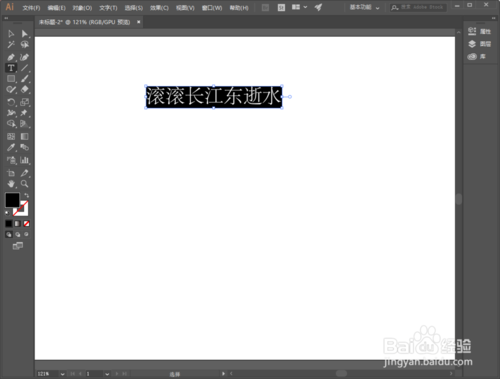Open the 基本功能 workspace switcher

[364, 7]
